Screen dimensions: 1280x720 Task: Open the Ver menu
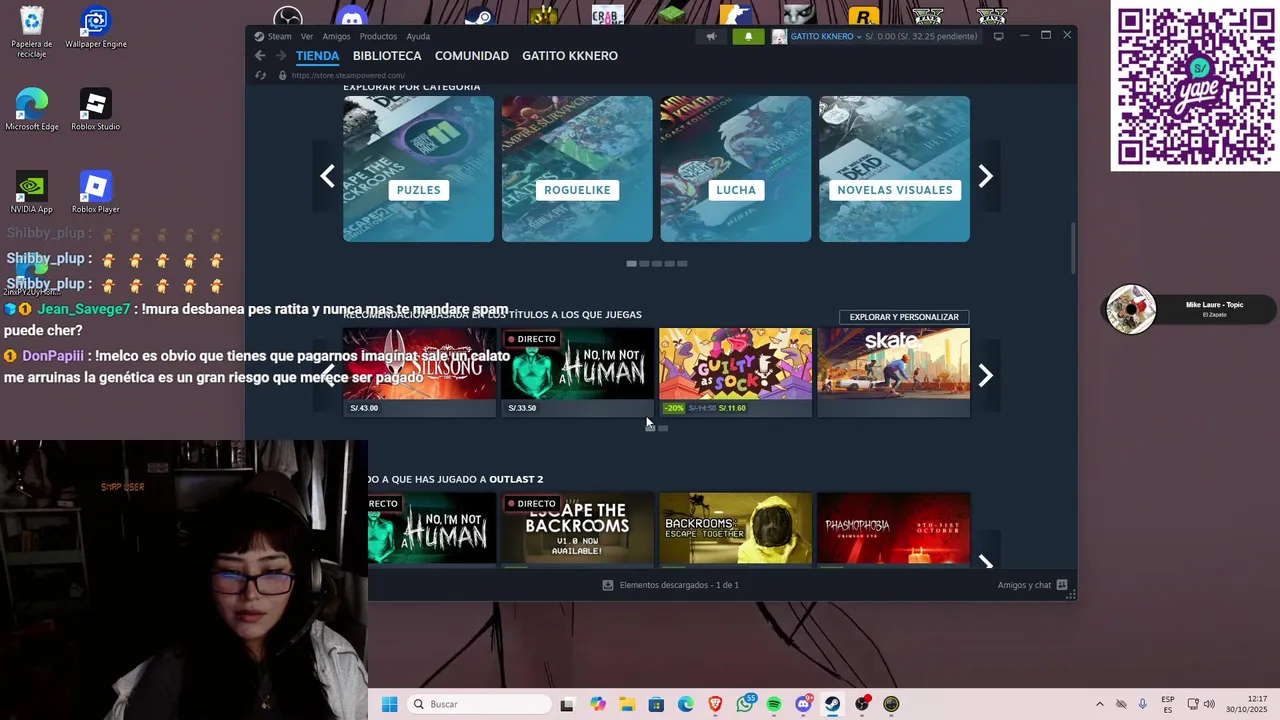click(x=307, y=37)
